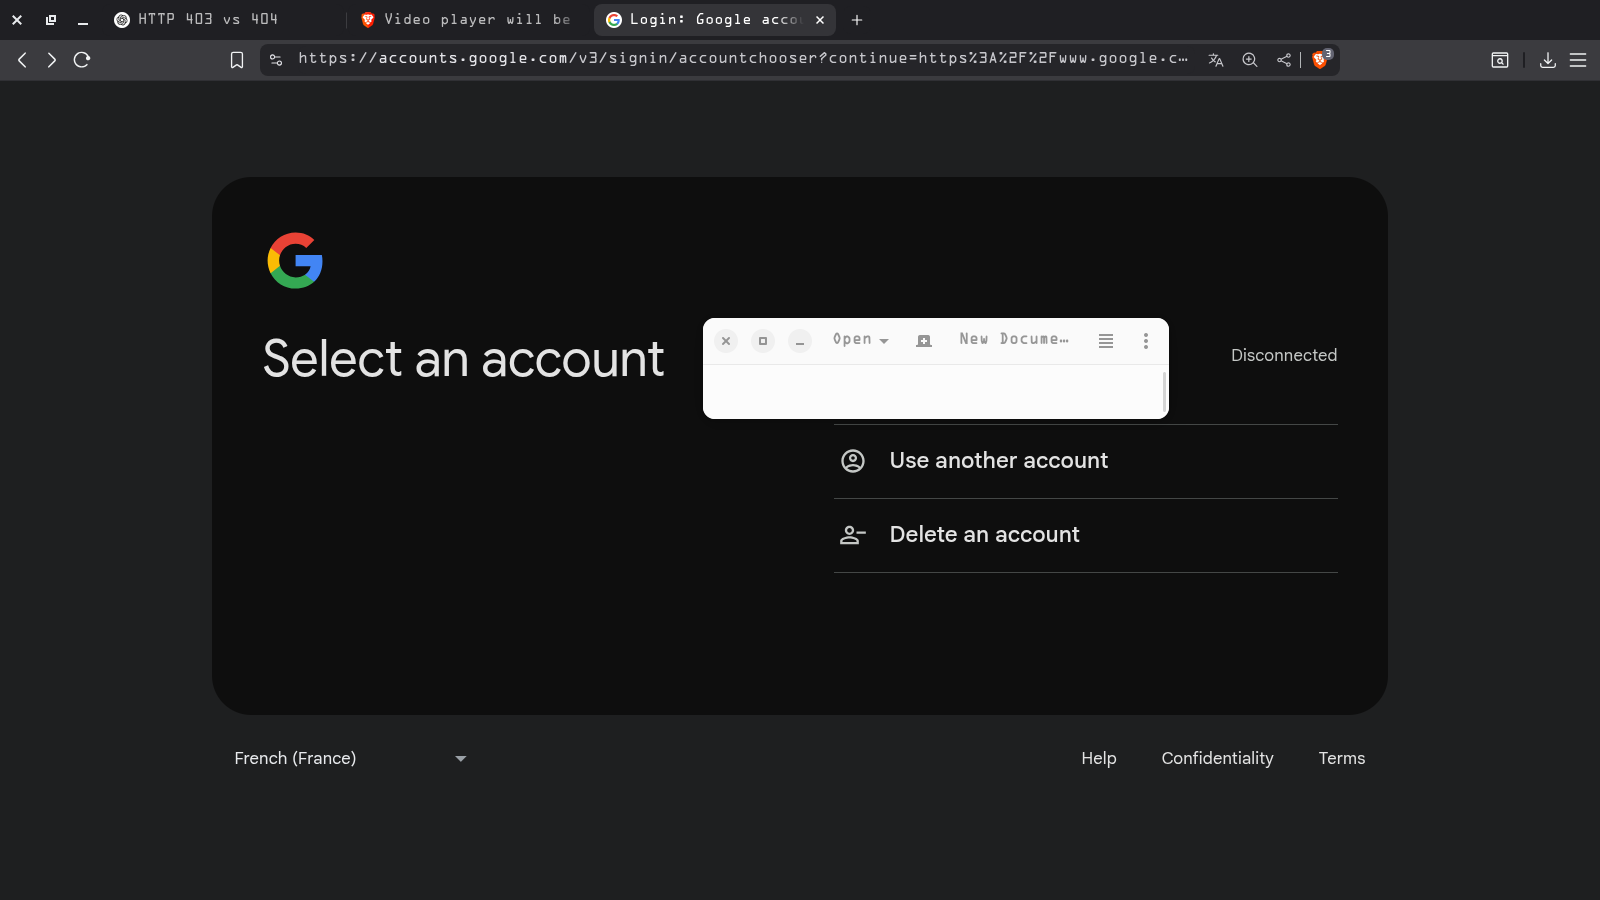Go forward to the next page
The height and width of the screenshot is (900, 1600).
51,60
